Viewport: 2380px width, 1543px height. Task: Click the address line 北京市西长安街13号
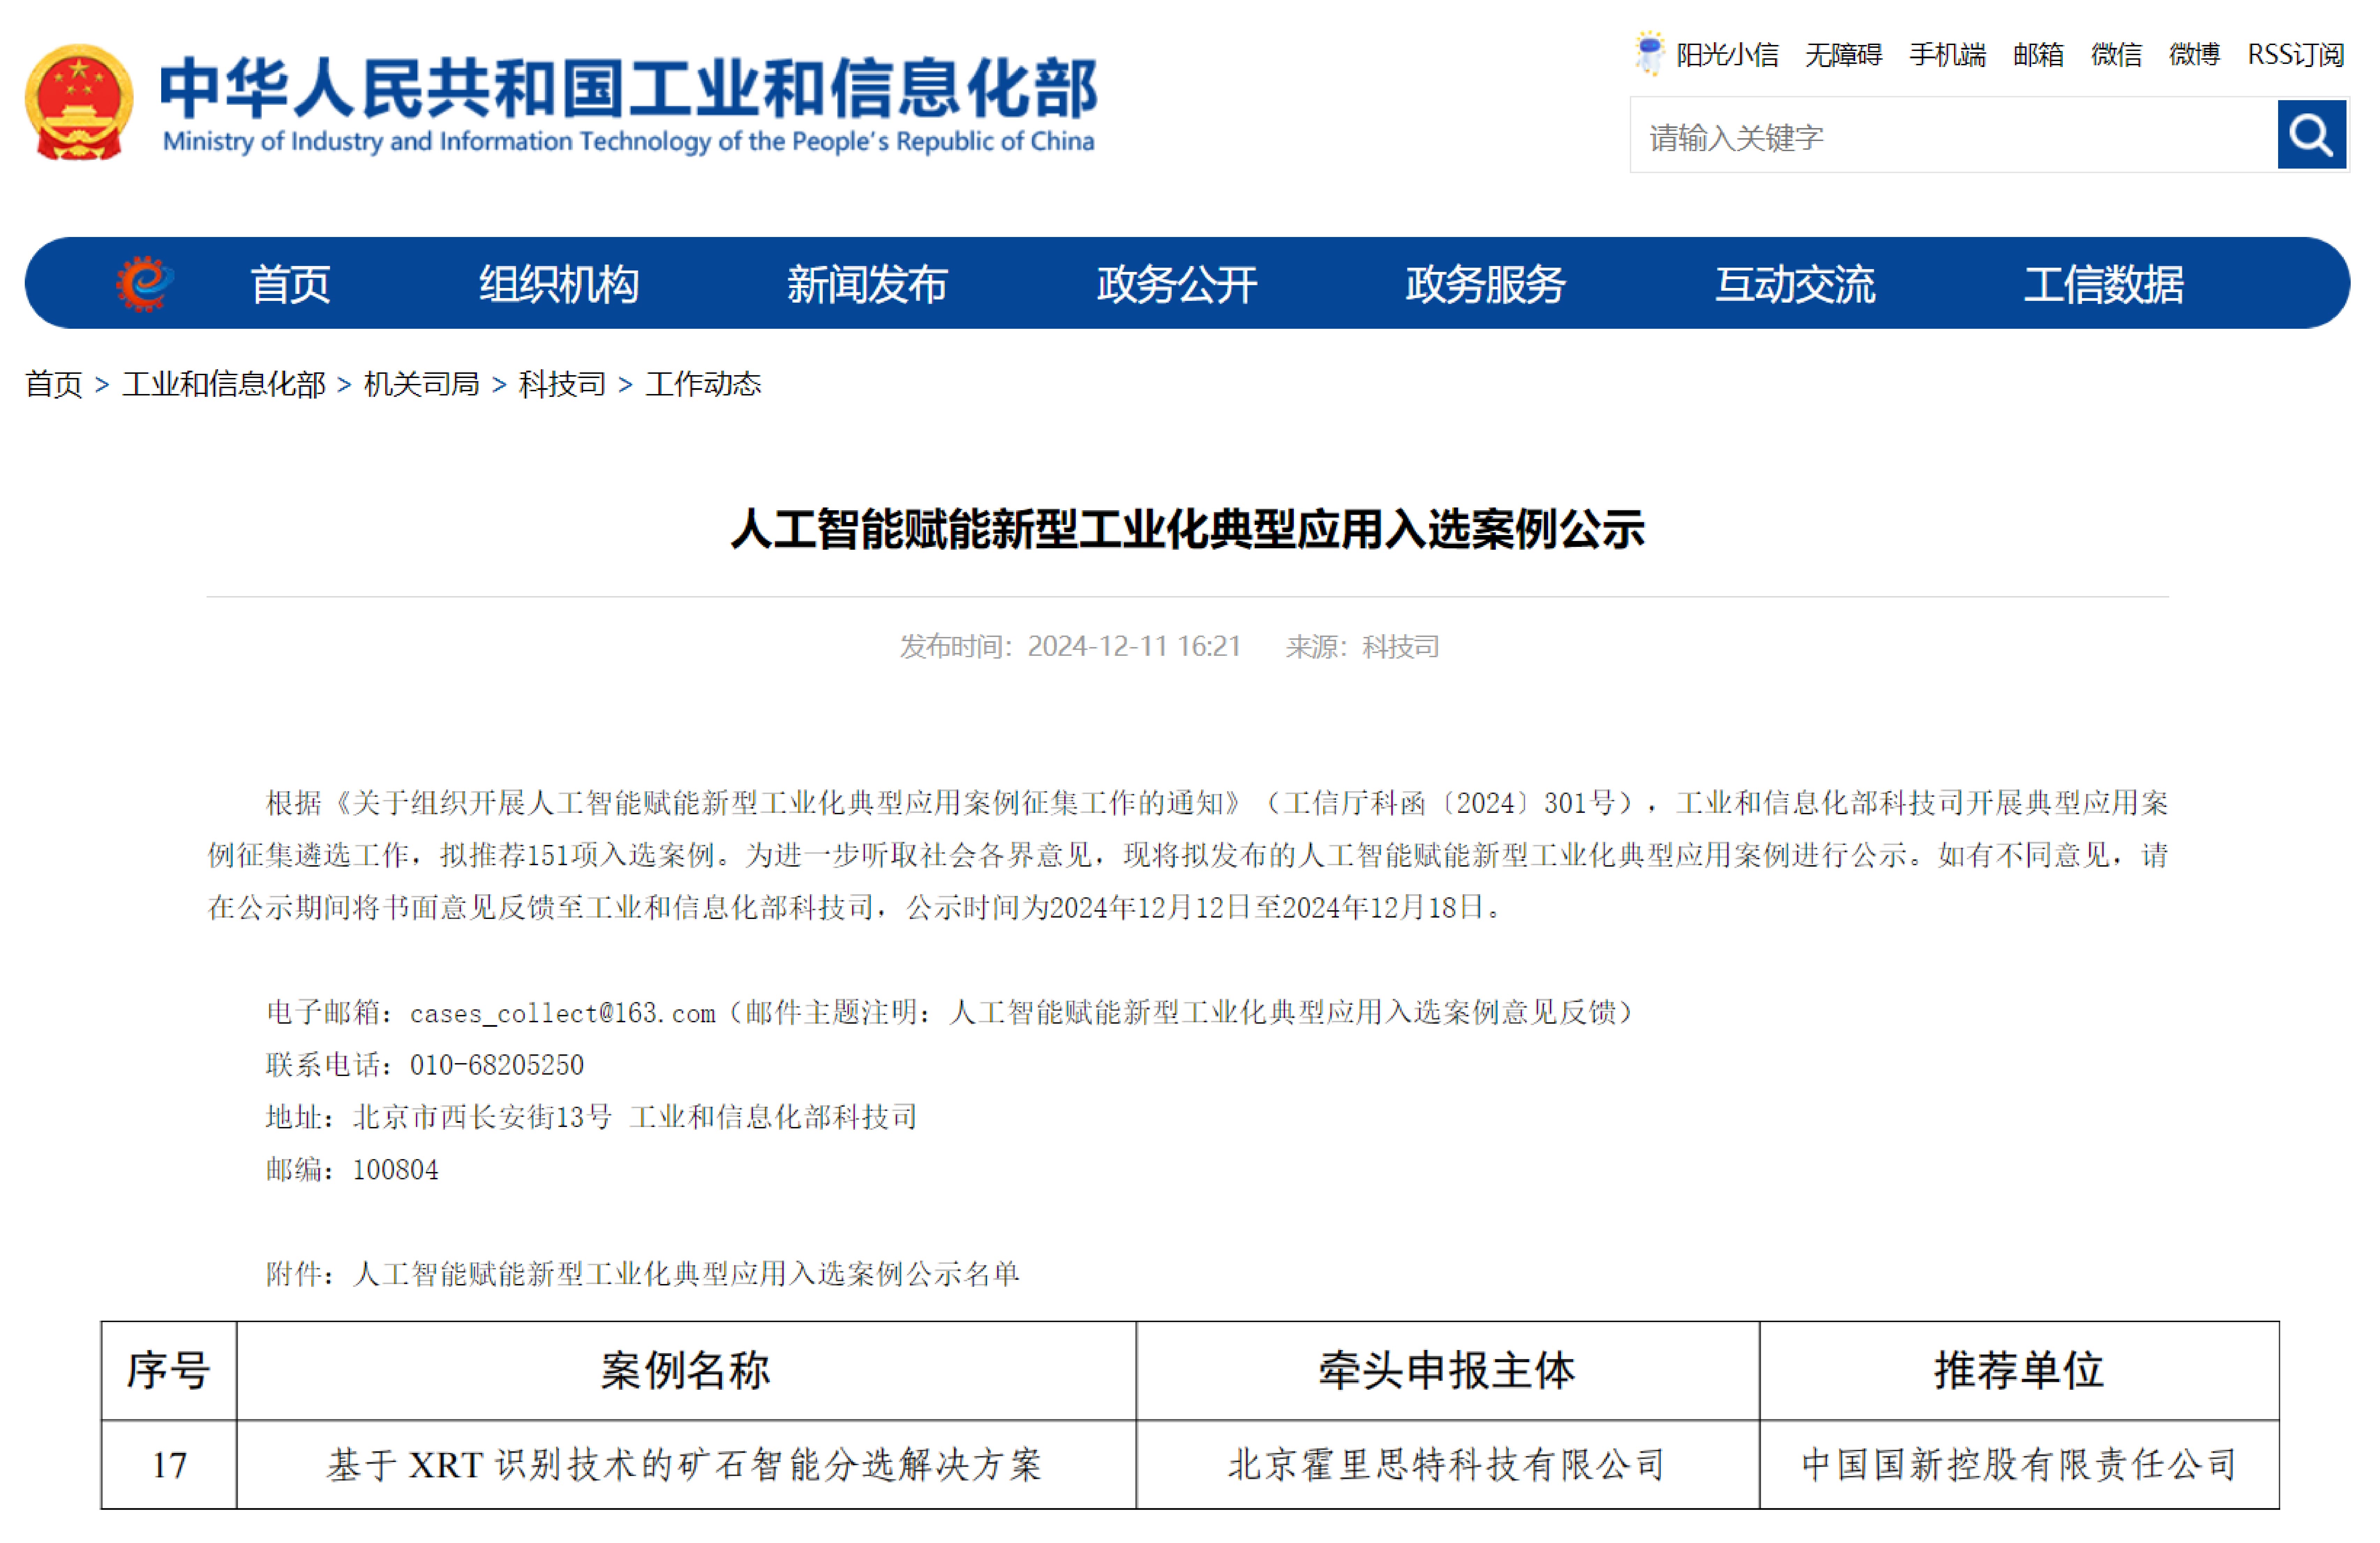[x=482, y=1117]
